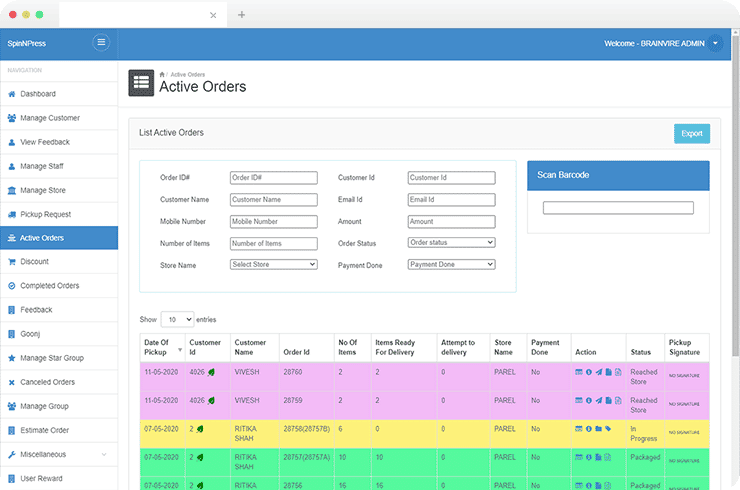Click the Active Orders breadcrumb link
The image size is (740, 490).
click(x=188, y=75)
